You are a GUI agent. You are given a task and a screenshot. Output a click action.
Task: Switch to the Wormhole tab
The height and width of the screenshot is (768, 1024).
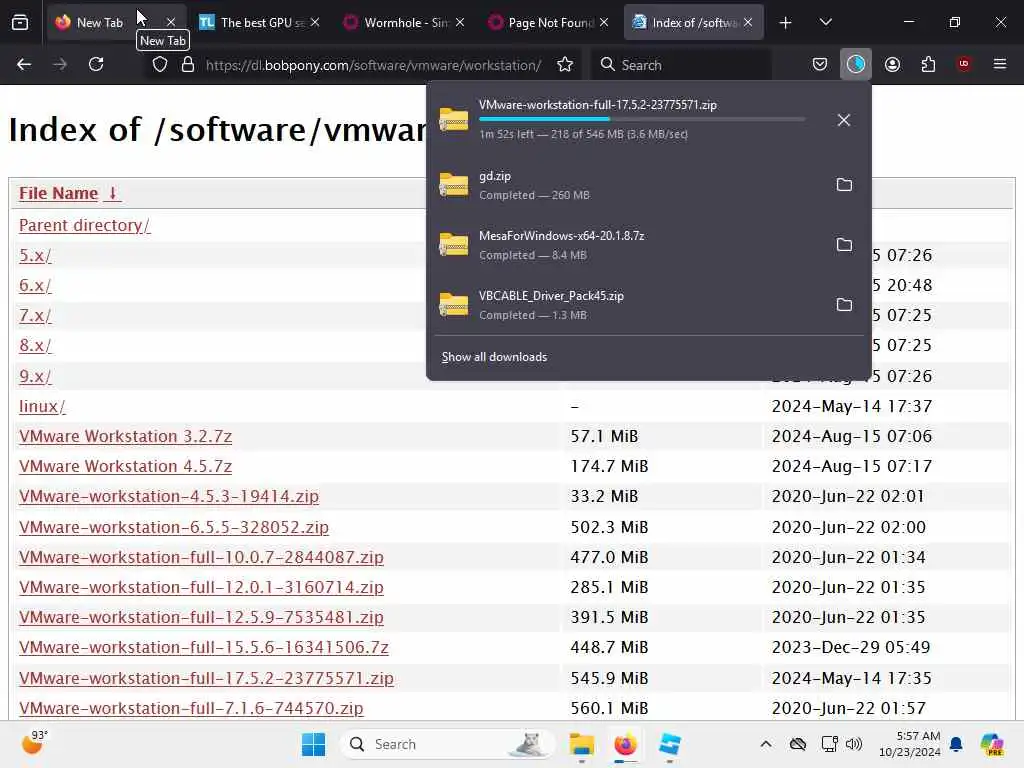406,23
